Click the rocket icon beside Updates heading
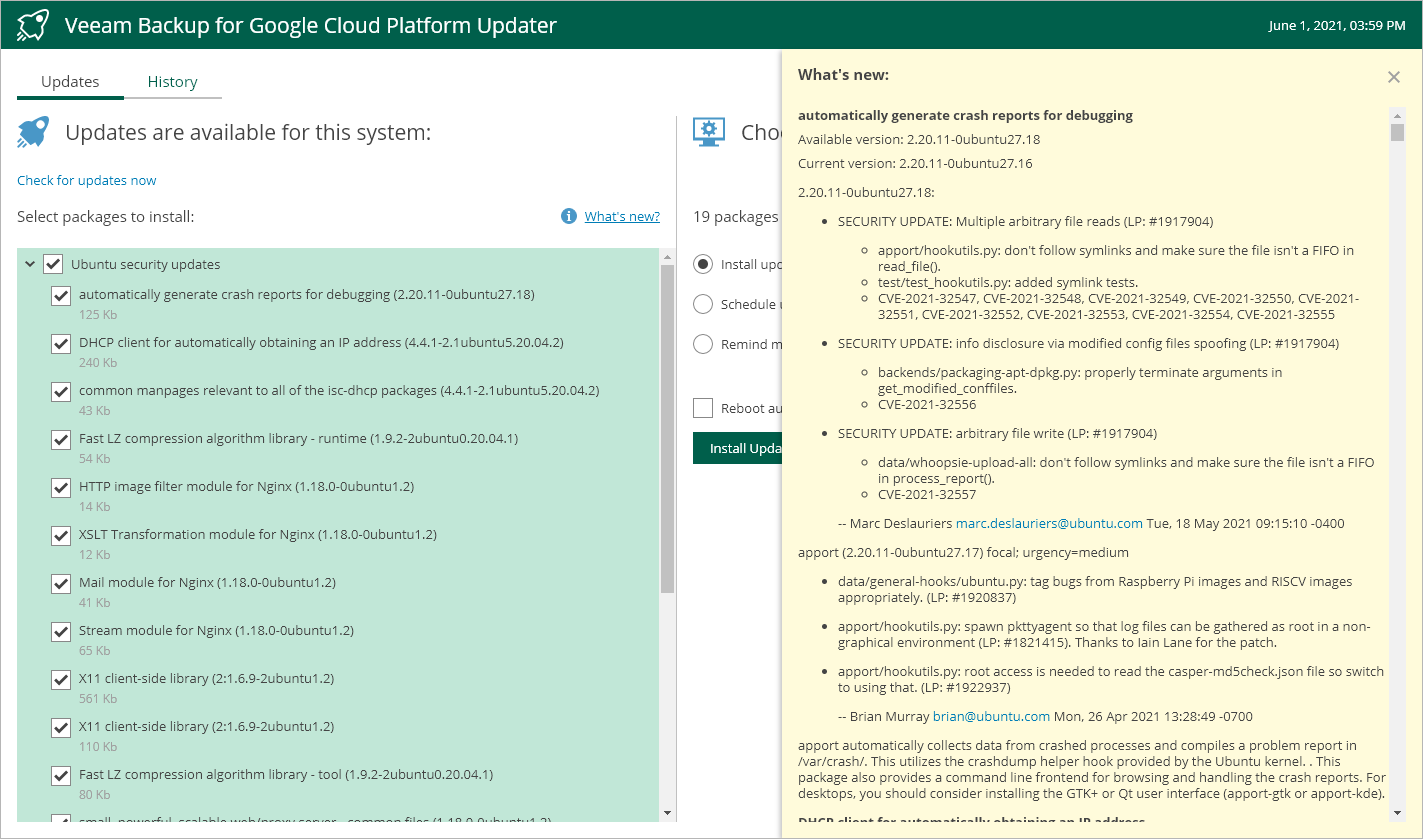This screenshot has width=1423, height=839. [x=33, y=132]
